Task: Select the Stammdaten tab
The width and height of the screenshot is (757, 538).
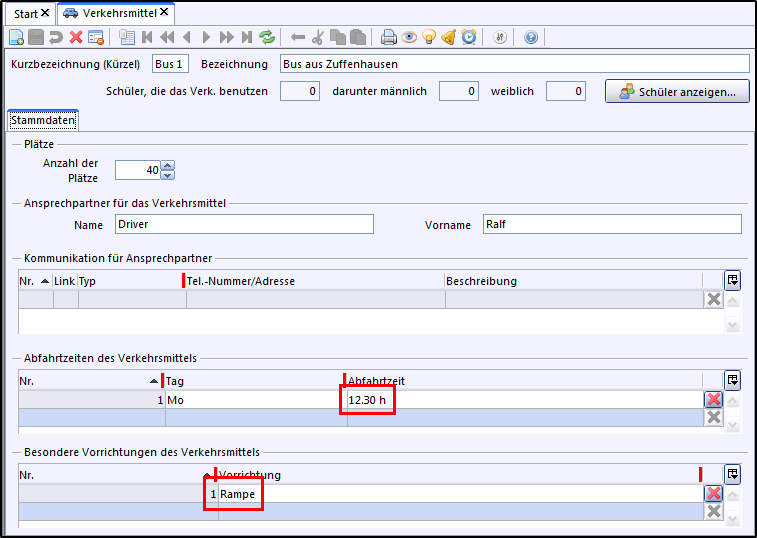Action: click(x=43, y=120)
